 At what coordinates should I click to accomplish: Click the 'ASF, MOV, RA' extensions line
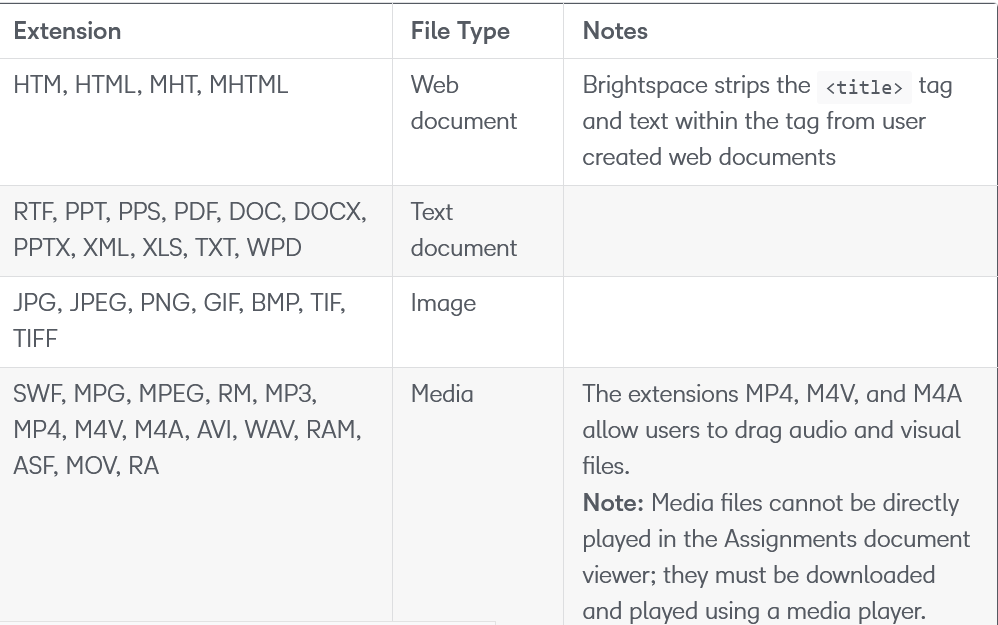[x=86, y=466]
